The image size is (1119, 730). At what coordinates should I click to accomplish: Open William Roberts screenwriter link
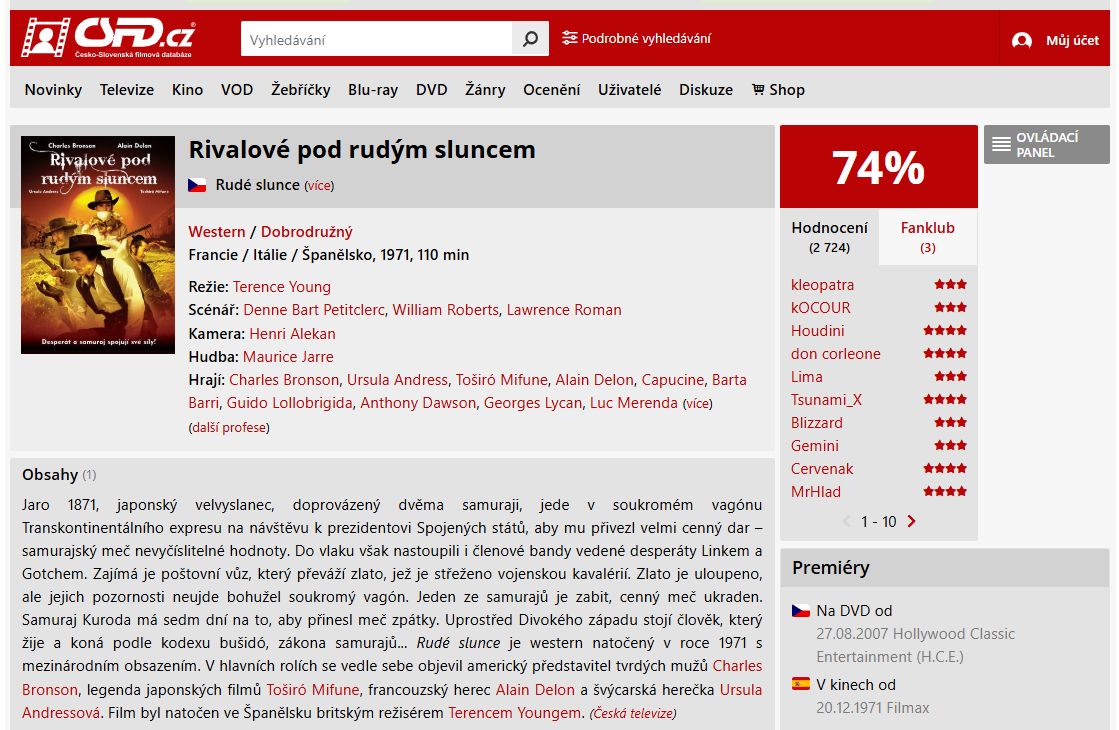tap(445, 310)
